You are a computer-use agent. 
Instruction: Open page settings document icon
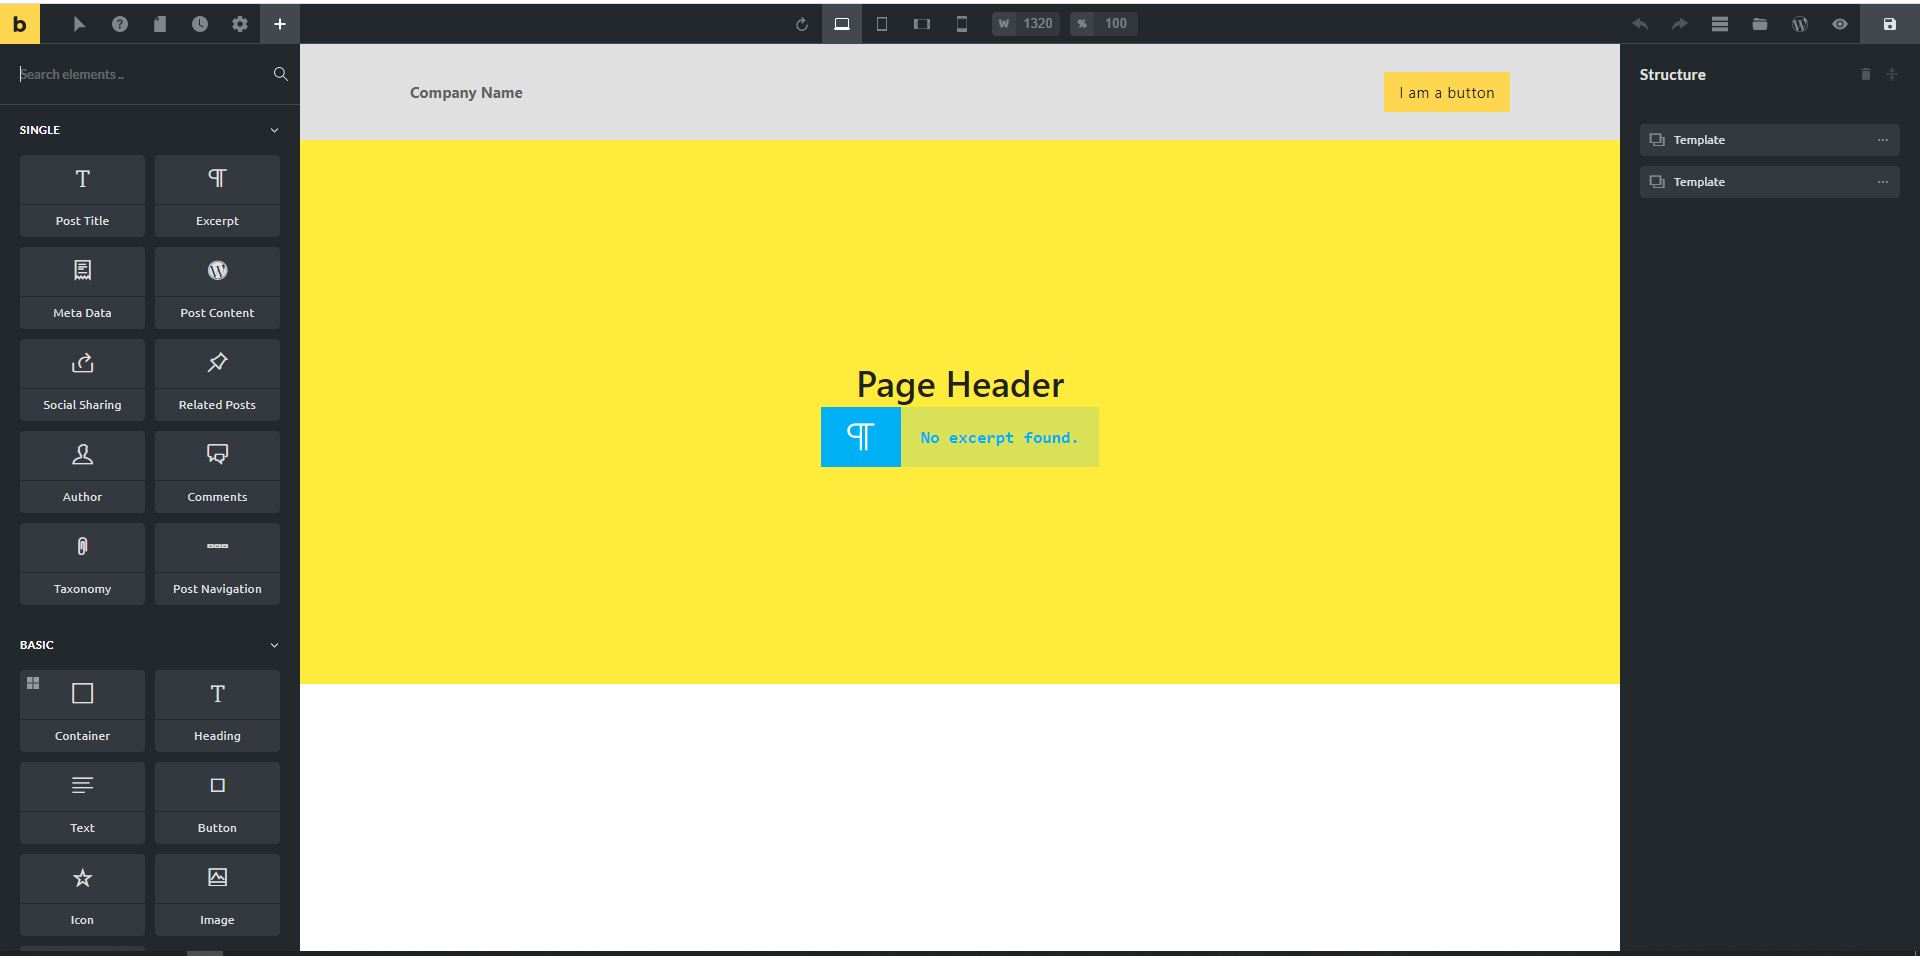(160, 24)
